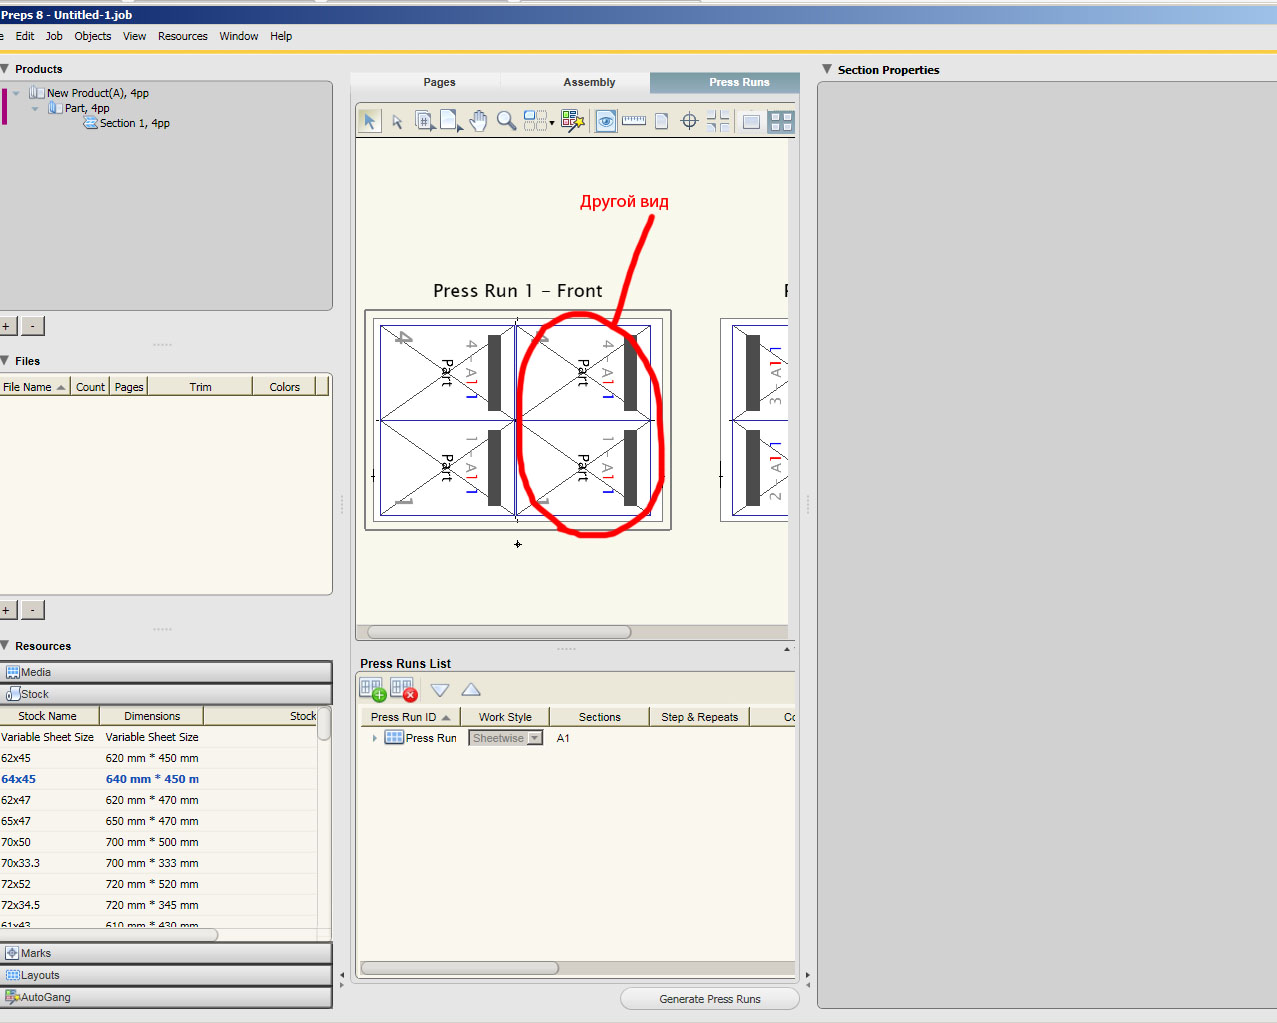The image size is (1277, 1023).
Task: Switch to the Assembly tab
Action: point(589,82)
